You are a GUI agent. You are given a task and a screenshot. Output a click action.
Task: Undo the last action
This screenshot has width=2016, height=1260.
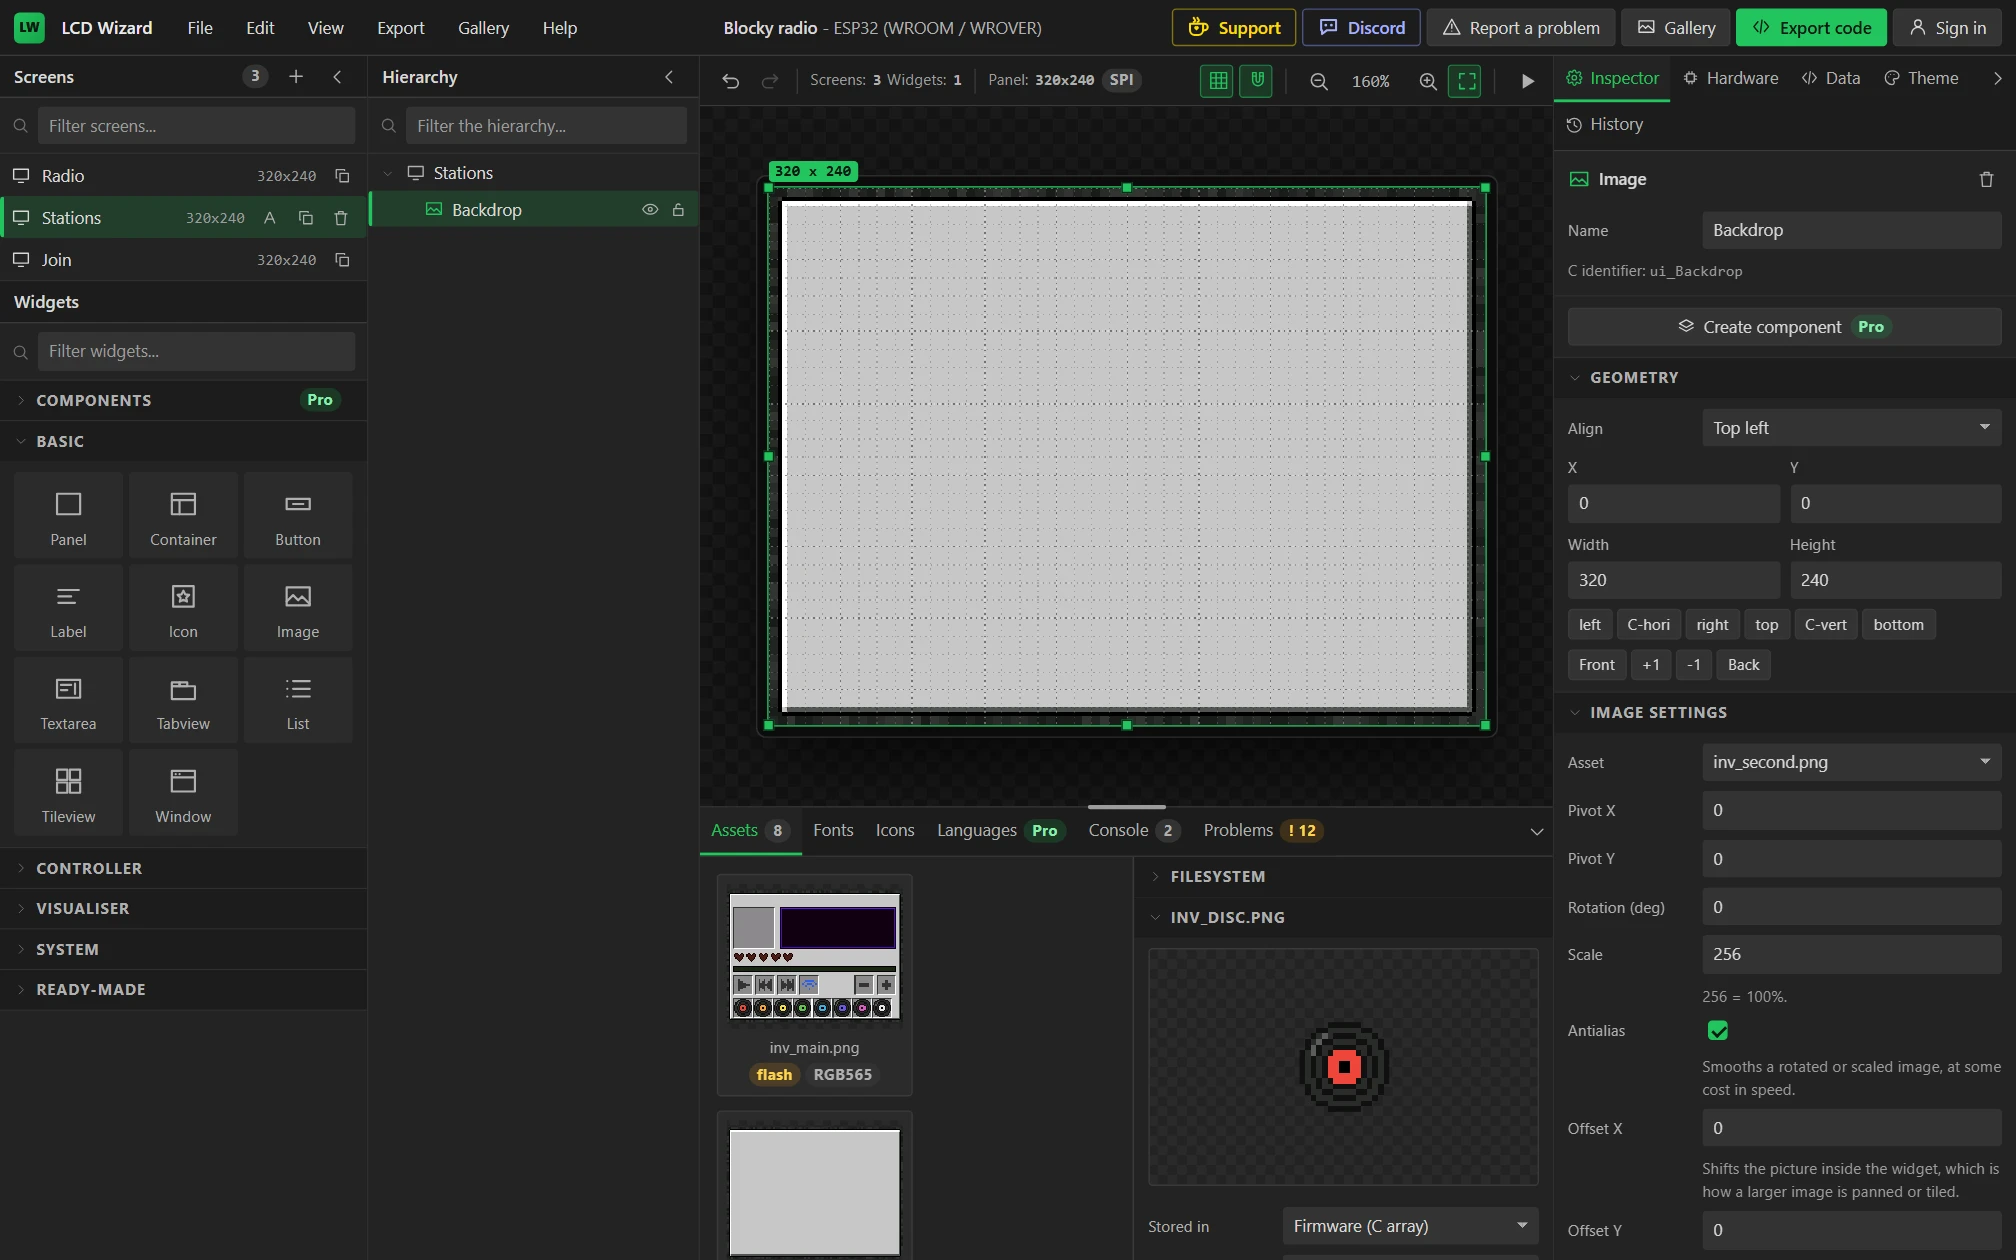(x=731, y=80)
